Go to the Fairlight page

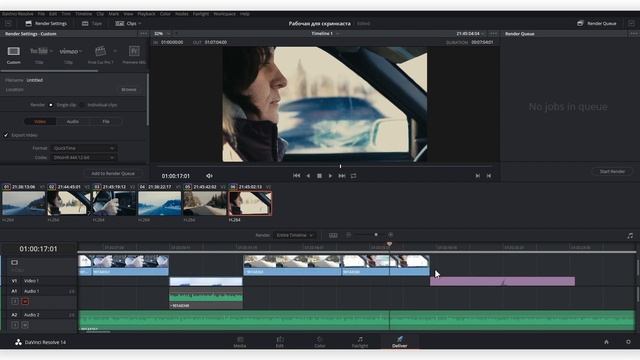tap(360, 342)
